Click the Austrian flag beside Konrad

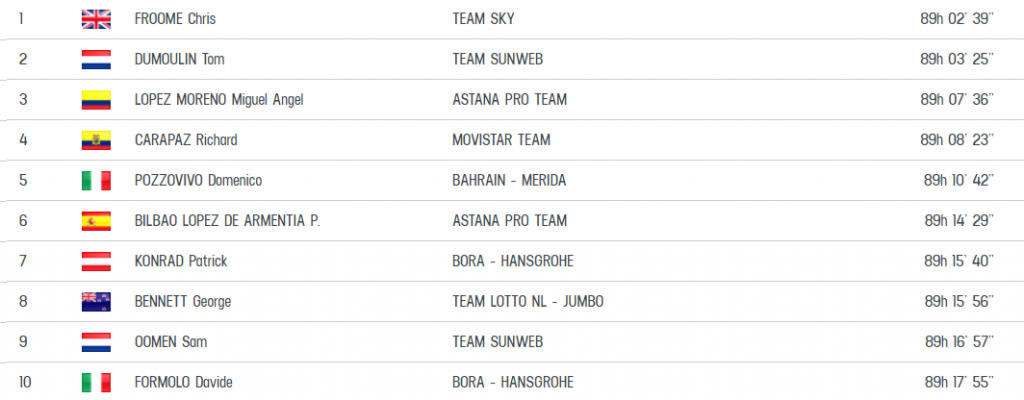[96, 261]
